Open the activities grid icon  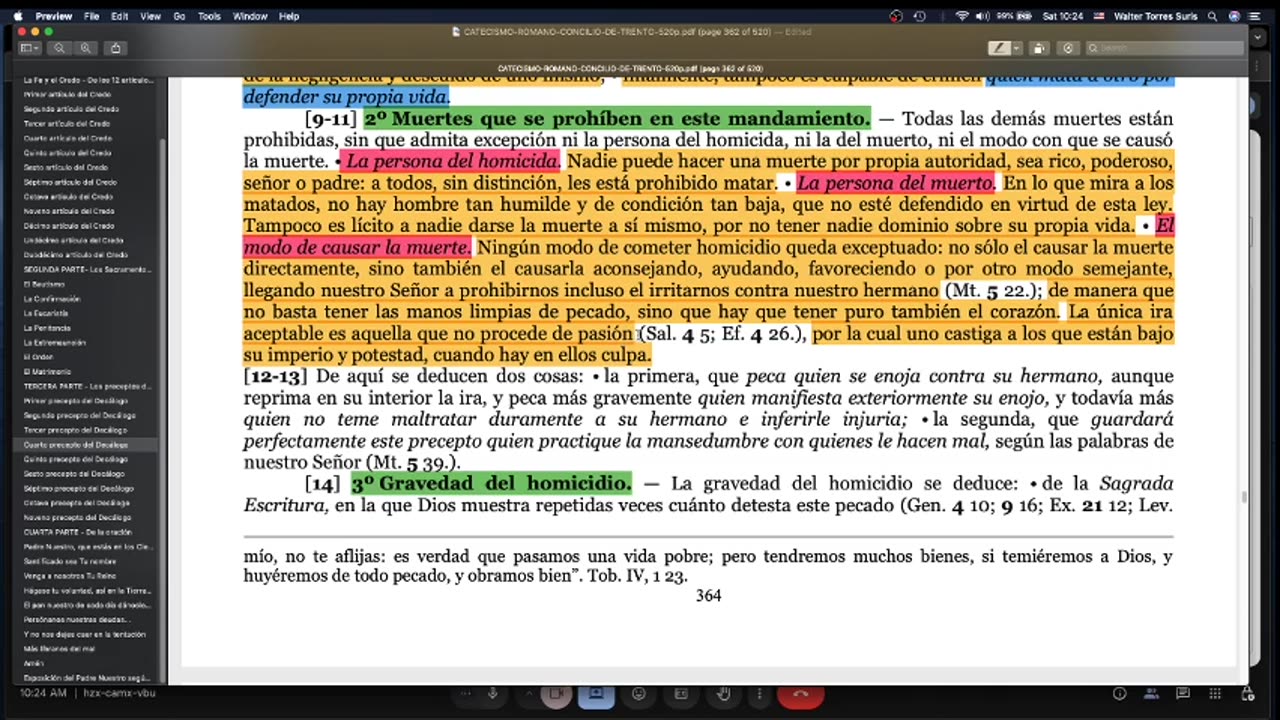click(1215, 694)
